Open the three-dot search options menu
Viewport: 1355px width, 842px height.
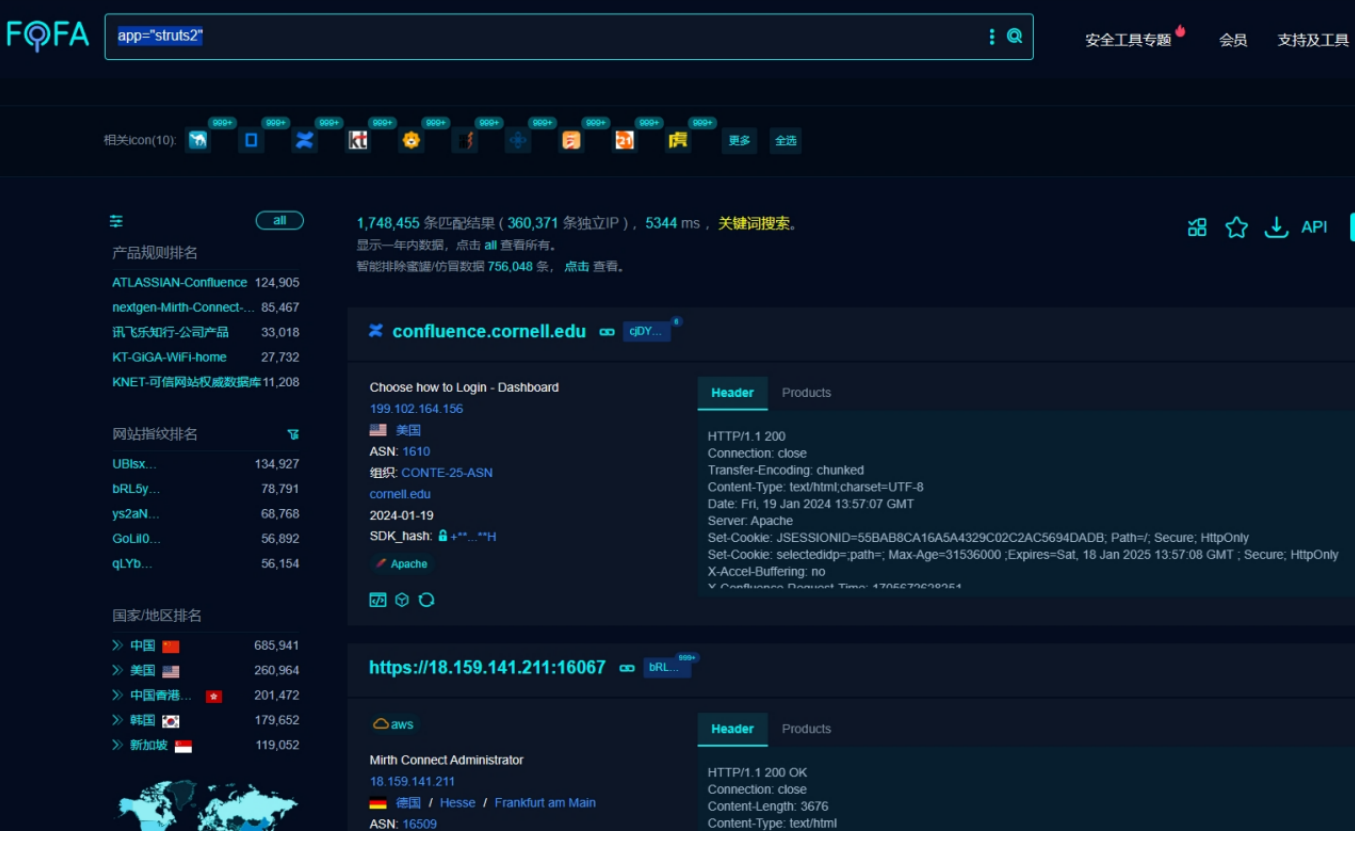click(x=992, y=36)
